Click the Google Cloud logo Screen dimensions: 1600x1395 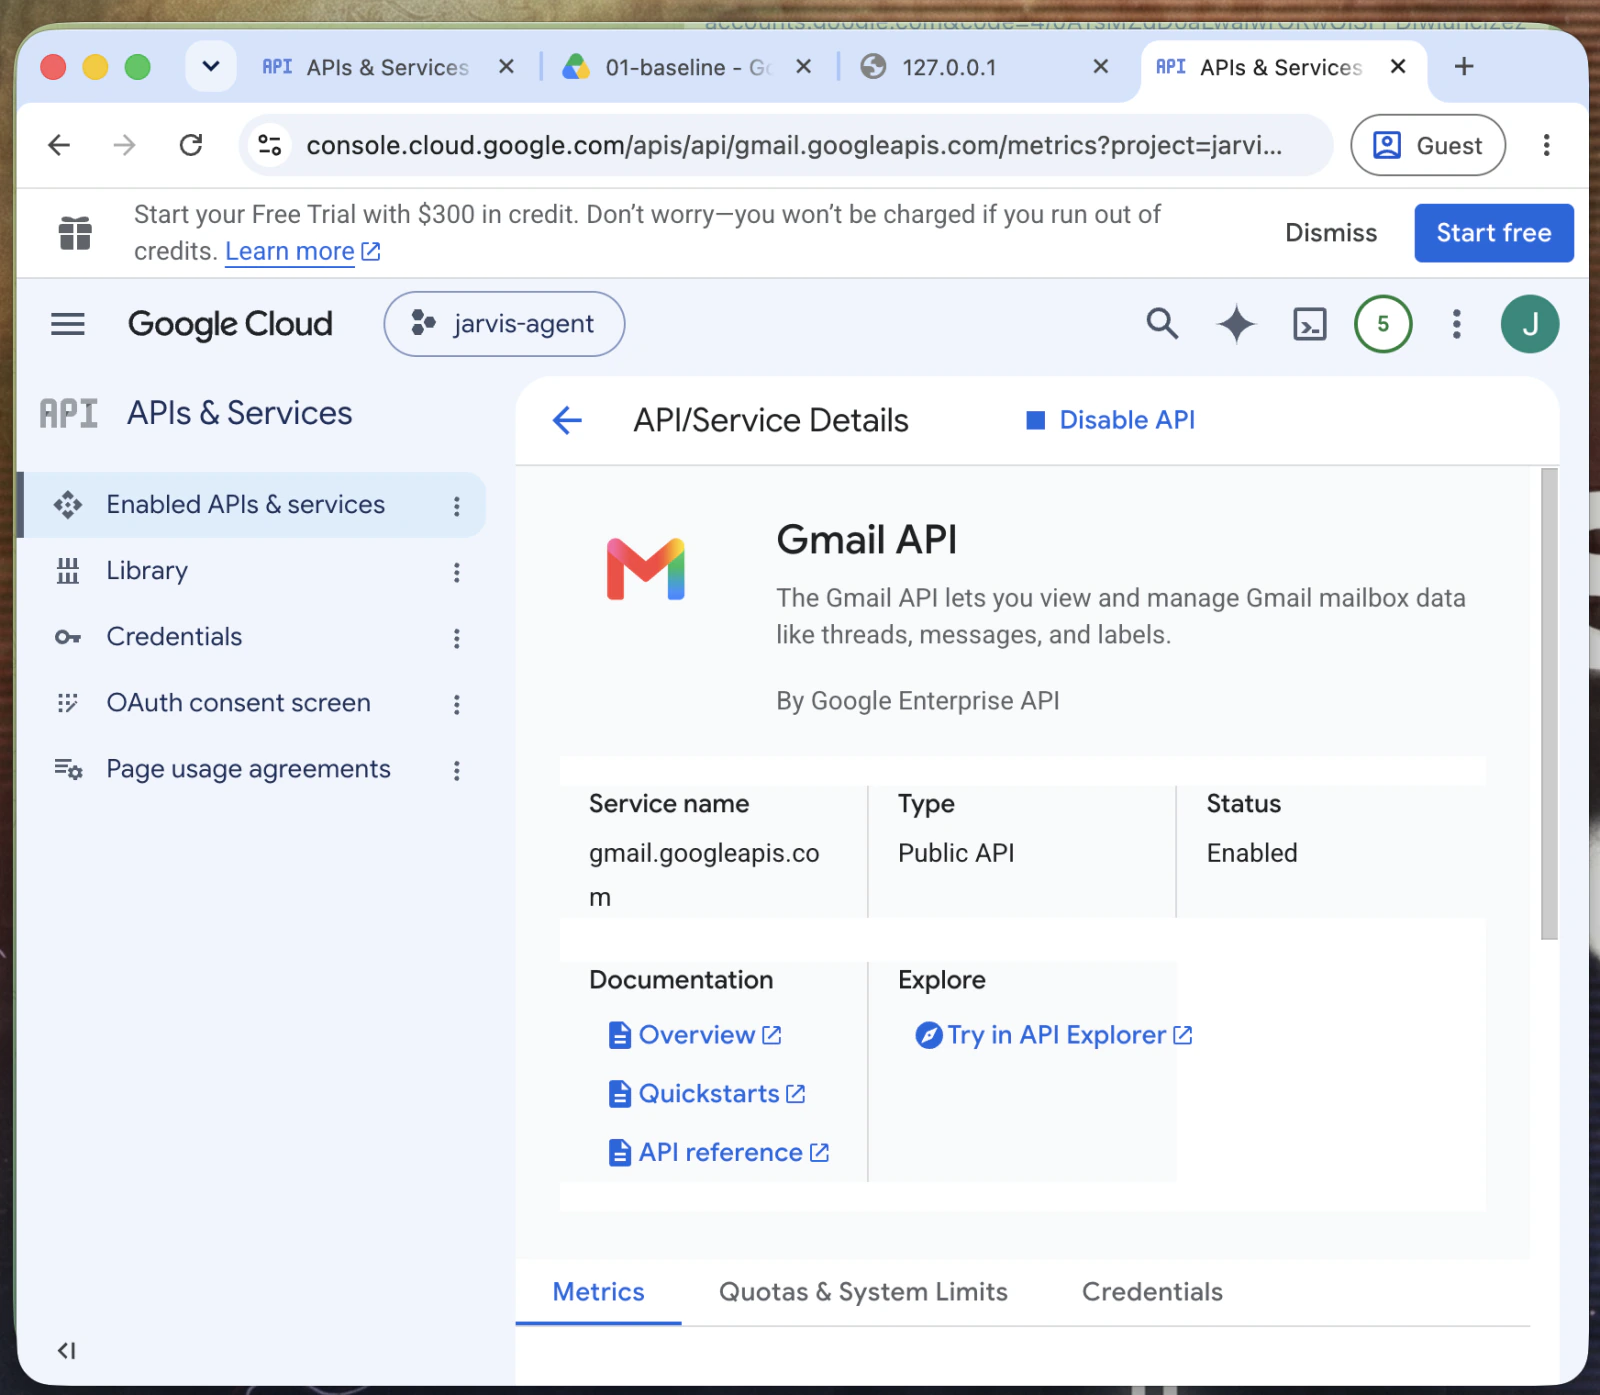click(x=230, y=324)
